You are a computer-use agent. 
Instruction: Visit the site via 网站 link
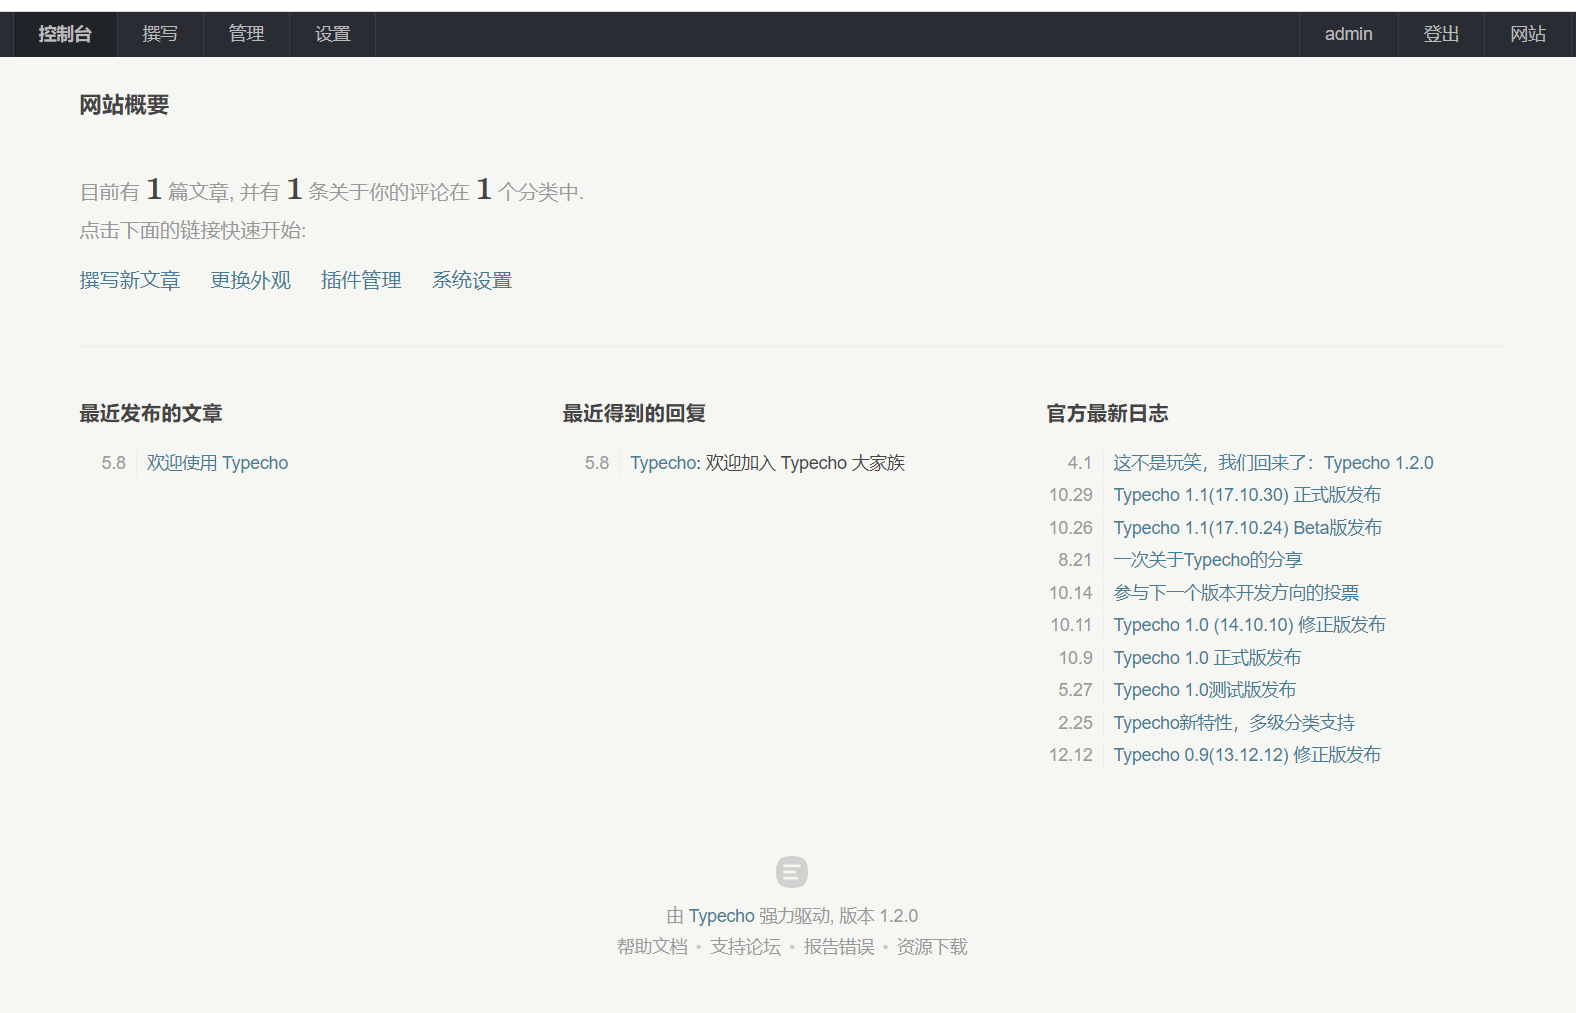pos(1528,34)
